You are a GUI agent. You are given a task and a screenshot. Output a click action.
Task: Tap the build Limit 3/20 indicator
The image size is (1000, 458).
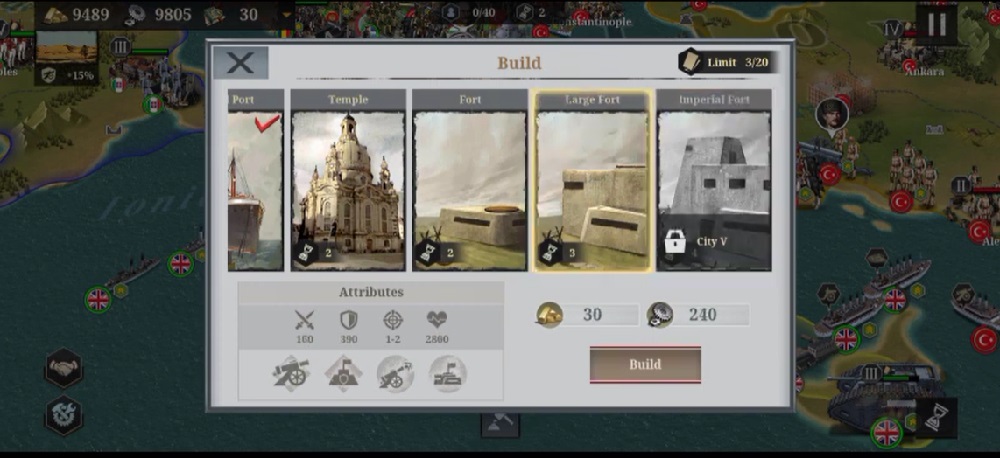point(728,63)
